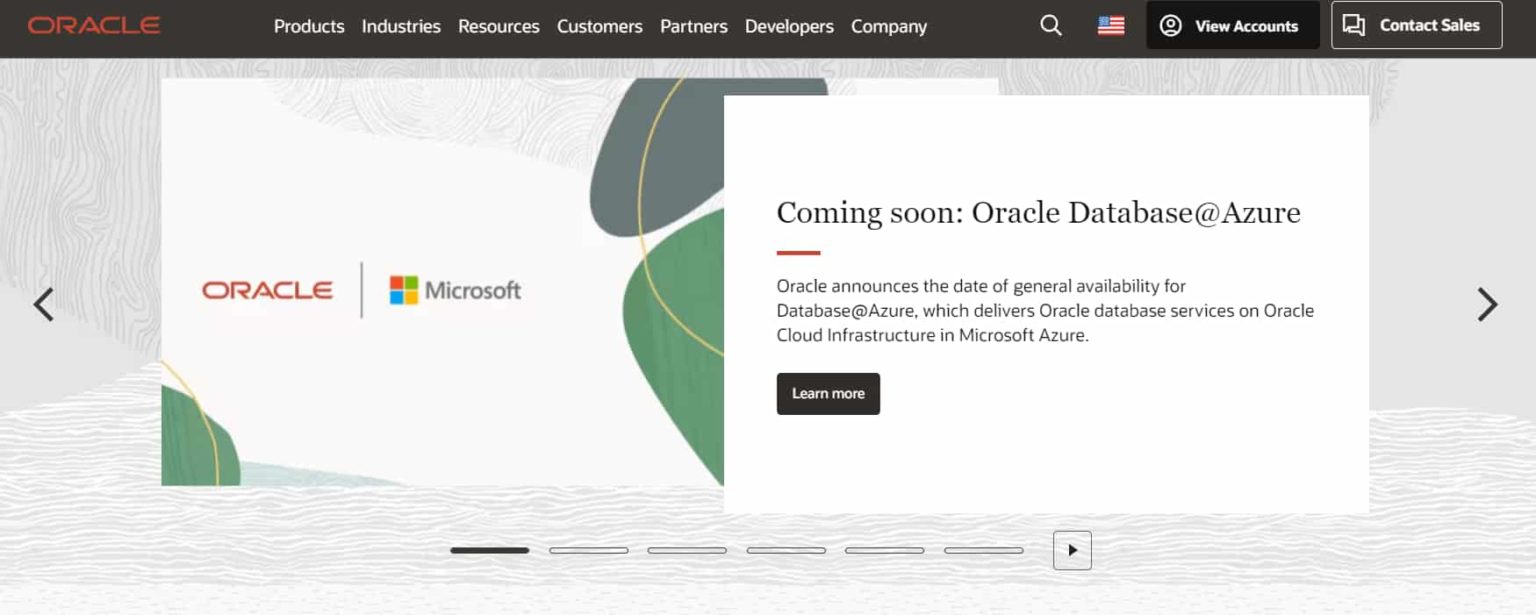
Task: Expand the Products menu
Action: (x=309, y=27)
